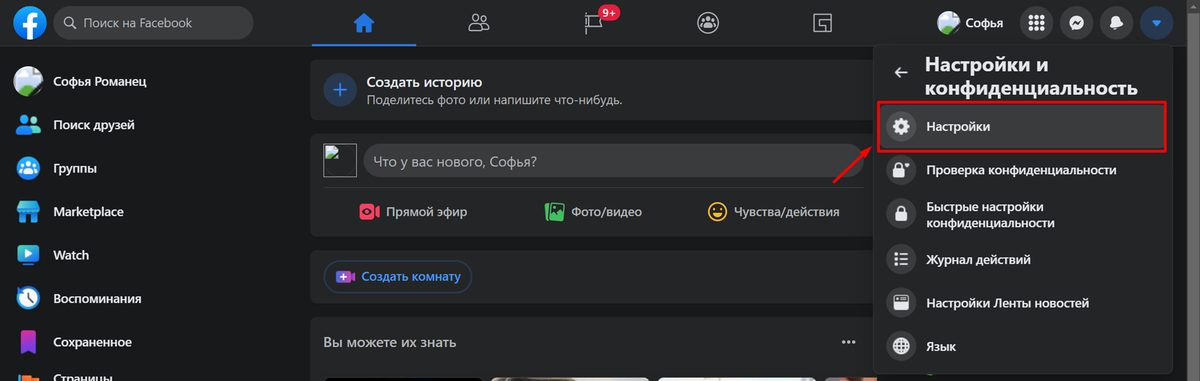This screenshot has height=381, width=1200.
Task: Click the find friends icon in sidebar
Action: tap(27, 125)
